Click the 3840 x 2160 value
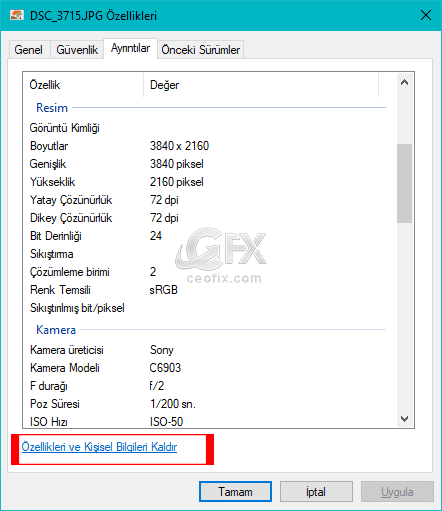The width and height of the screenshot is (442, 511). (179, 146)
